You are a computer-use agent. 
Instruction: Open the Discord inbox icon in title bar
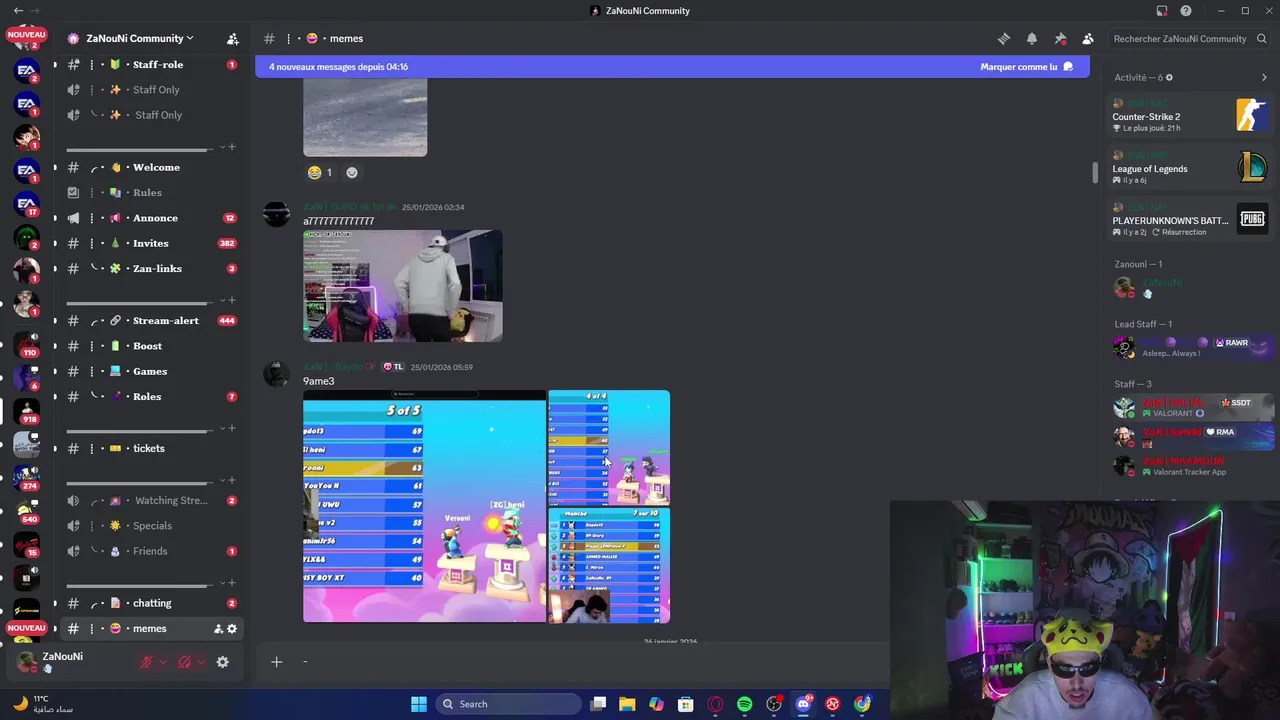pos(1162,11)
